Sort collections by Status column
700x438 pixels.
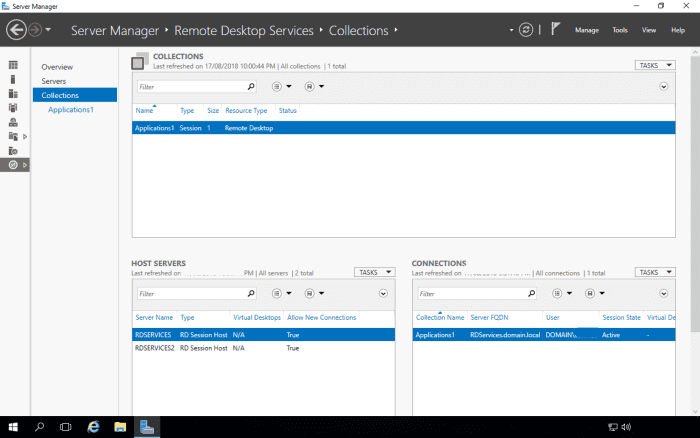click(288, 111)
